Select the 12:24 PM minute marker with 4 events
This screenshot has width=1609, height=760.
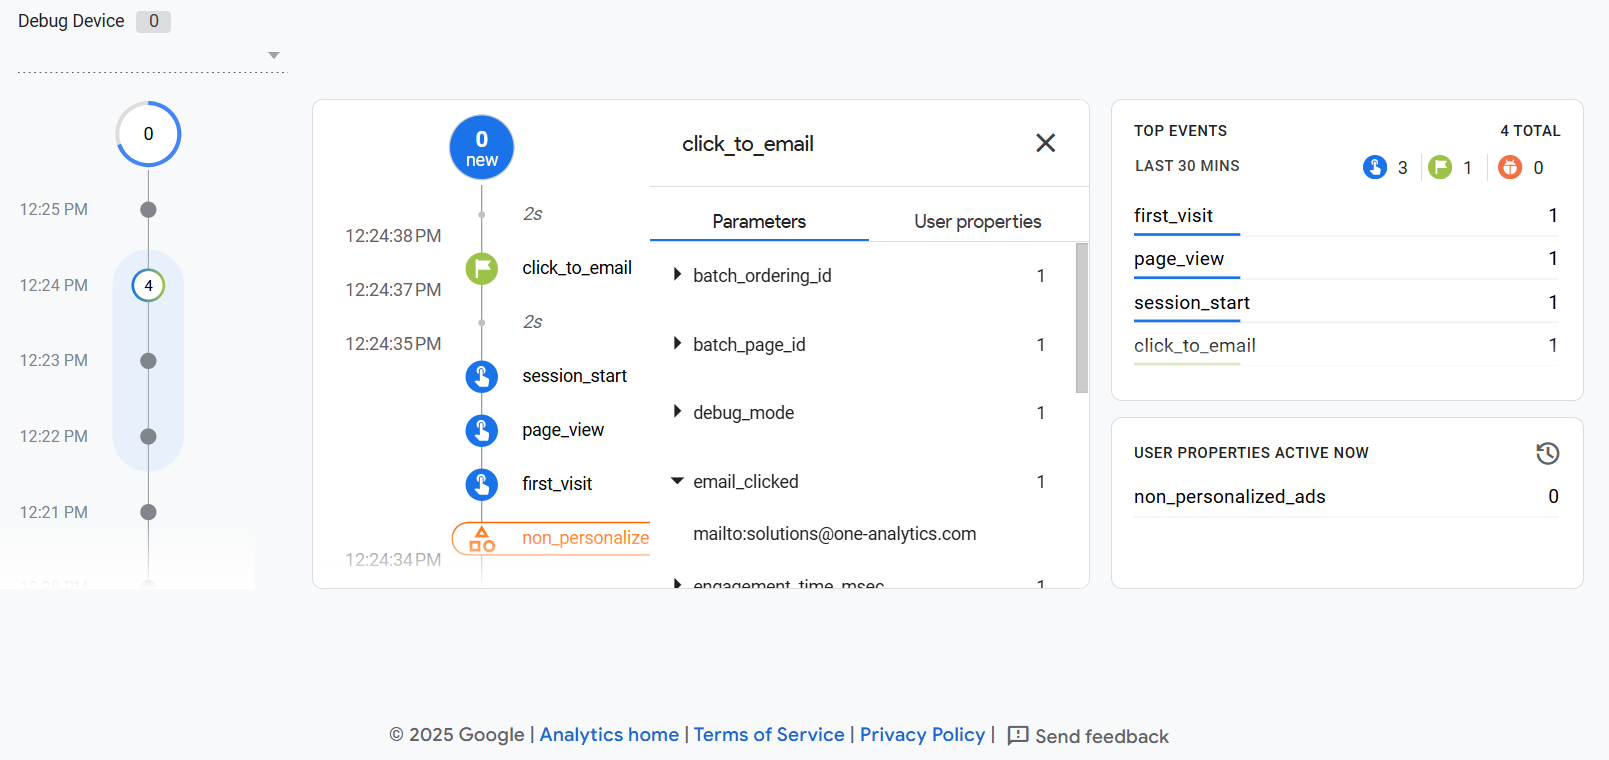click(x=148, y=286)
